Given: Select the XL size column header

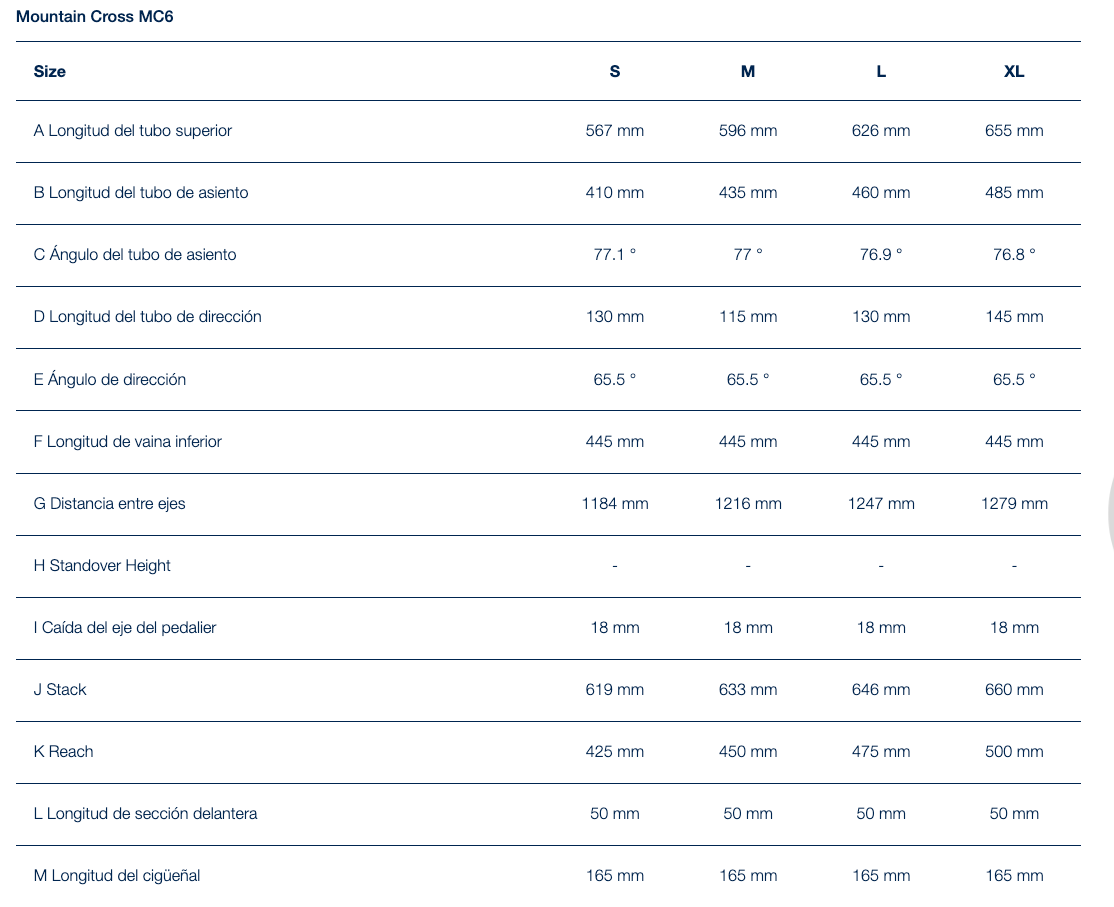Looking at the screenshot, I should point(1014,71).
